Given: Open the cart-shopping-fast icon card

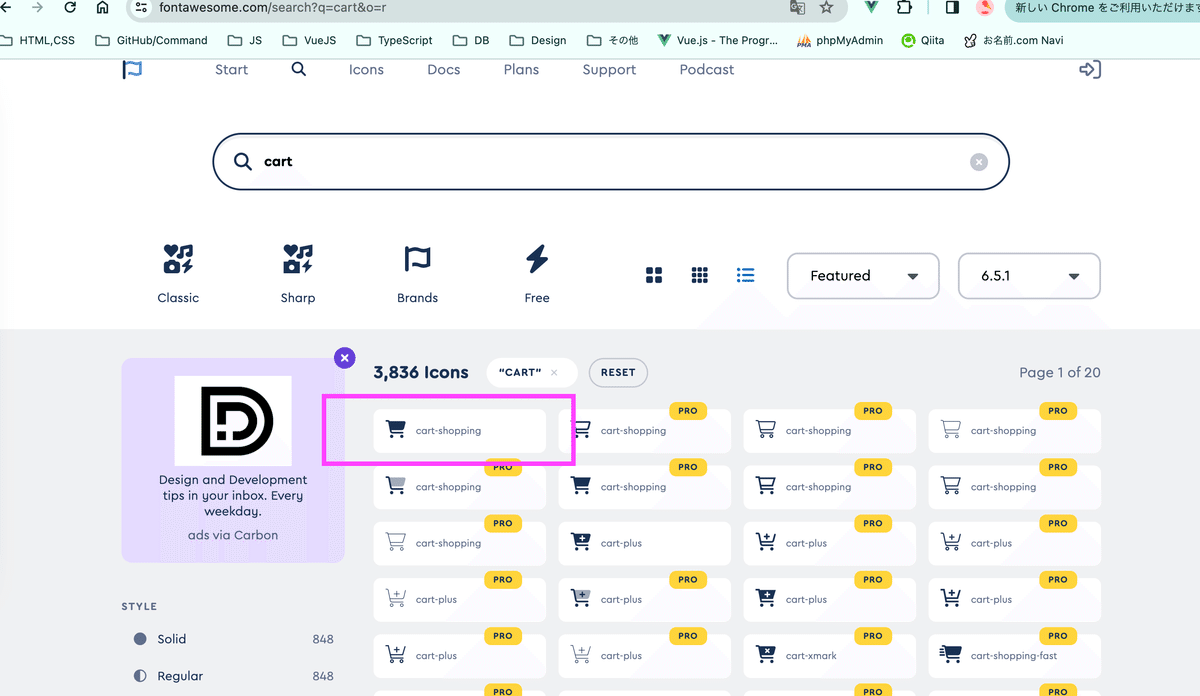Looking at the screenshot, I should coord(1015,656).
